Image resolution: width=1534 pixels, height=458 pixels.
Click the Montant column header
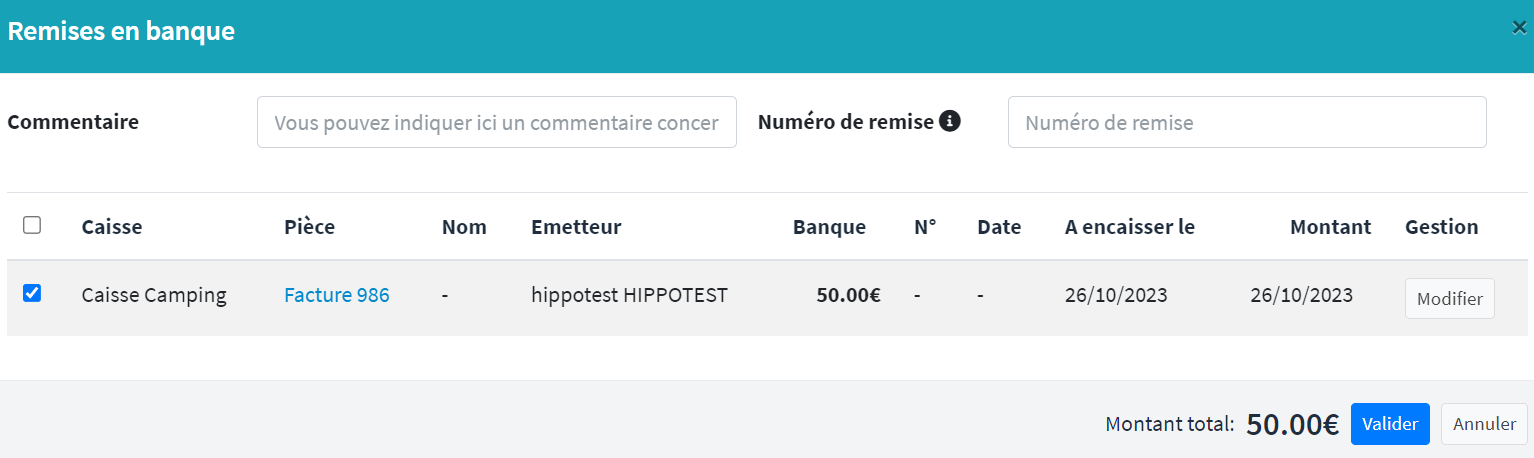[1331, 227]
